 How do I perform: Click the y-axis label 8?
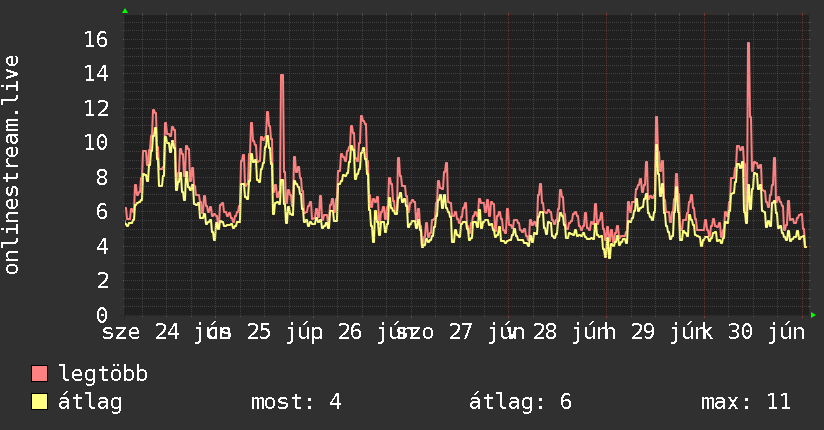[102, 177]
